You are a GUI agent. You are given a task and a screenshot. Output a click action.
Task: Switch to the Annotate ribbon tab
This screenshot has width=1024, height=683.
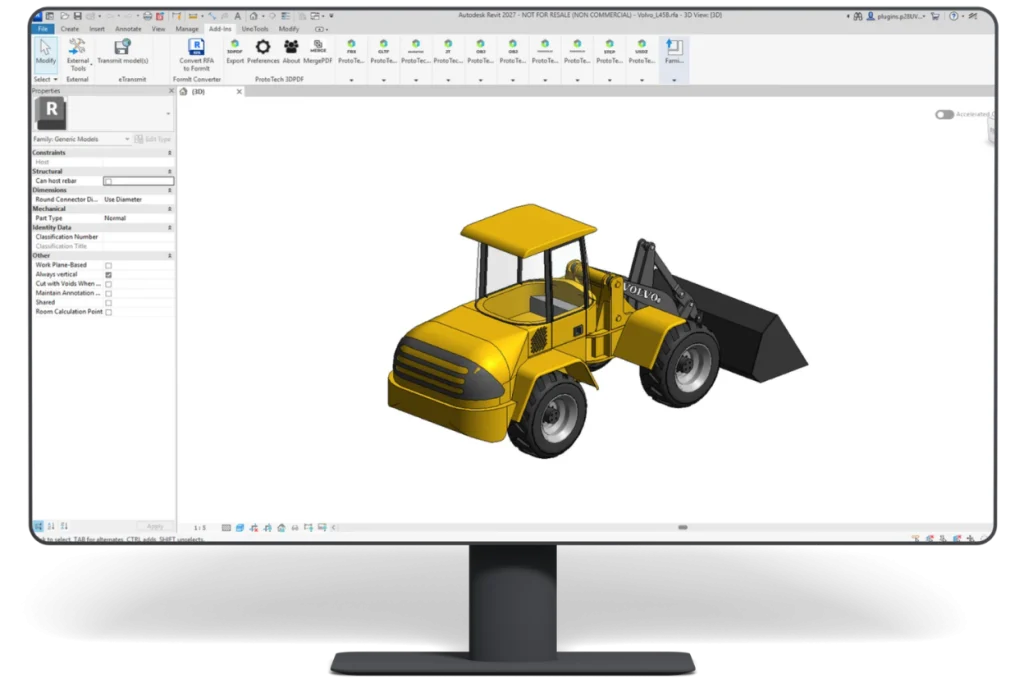tap(128, 29)
